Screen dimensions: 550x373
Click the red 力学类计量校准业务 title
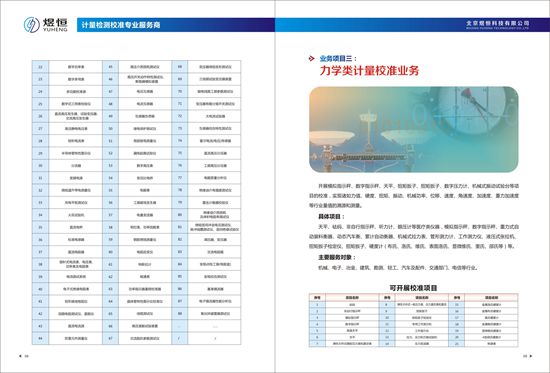click(369, 71)
